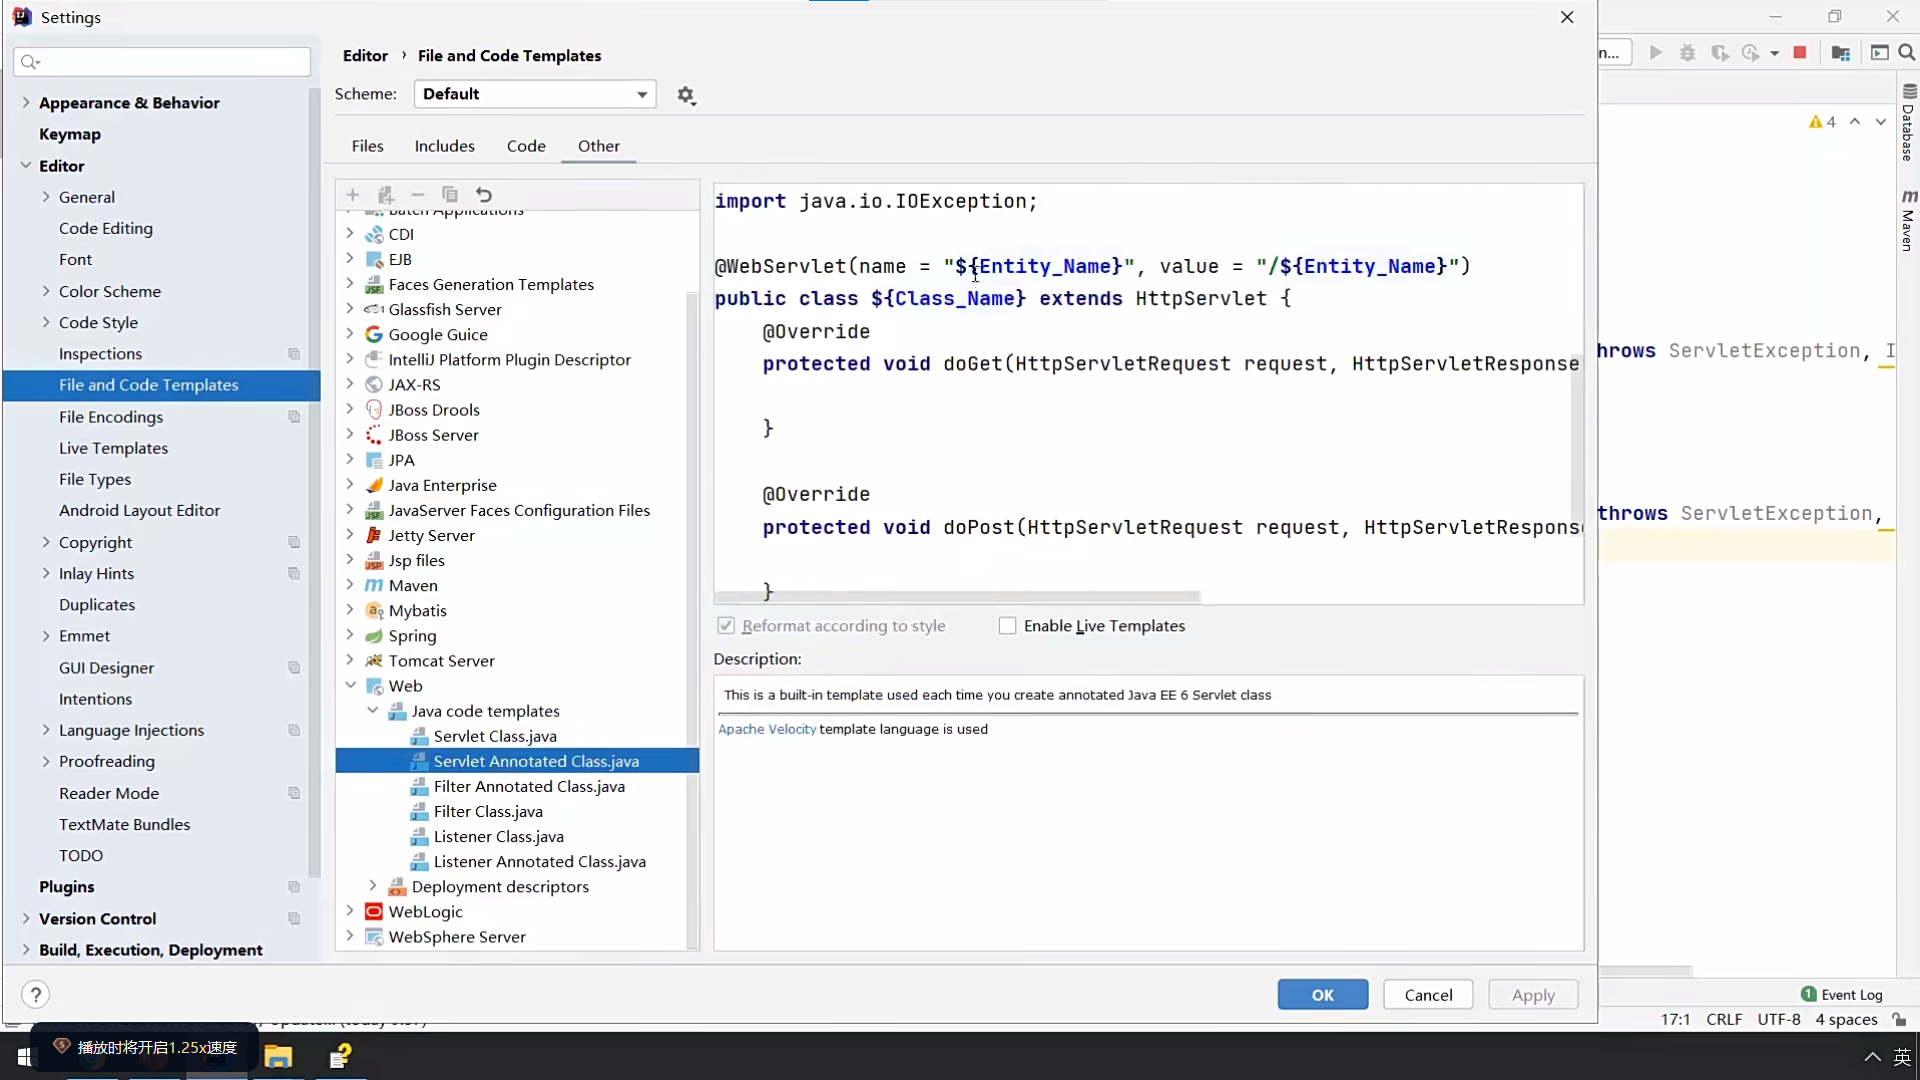The width and height of the screenshot is (1920, 1080).
Task: Collapse the Editor settings section
Action: tap(26, 166)
